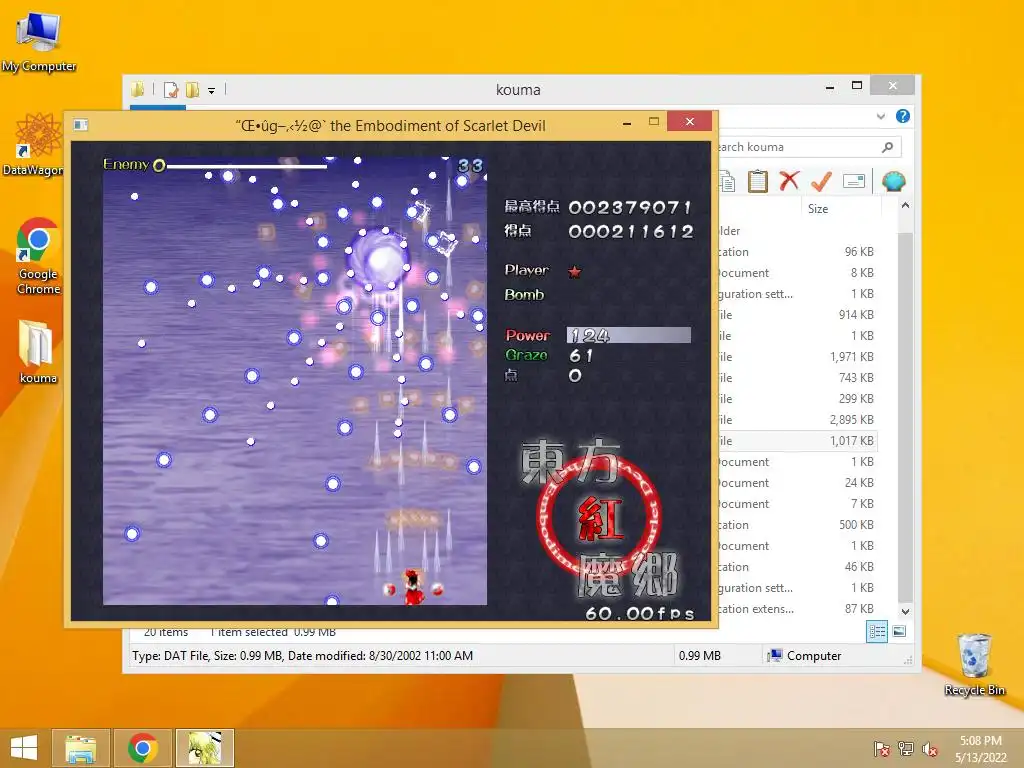This screenshot has width=1024, height=768.
Task: Open File Explorer from the taskbar
Action: [x=81, y=748]
